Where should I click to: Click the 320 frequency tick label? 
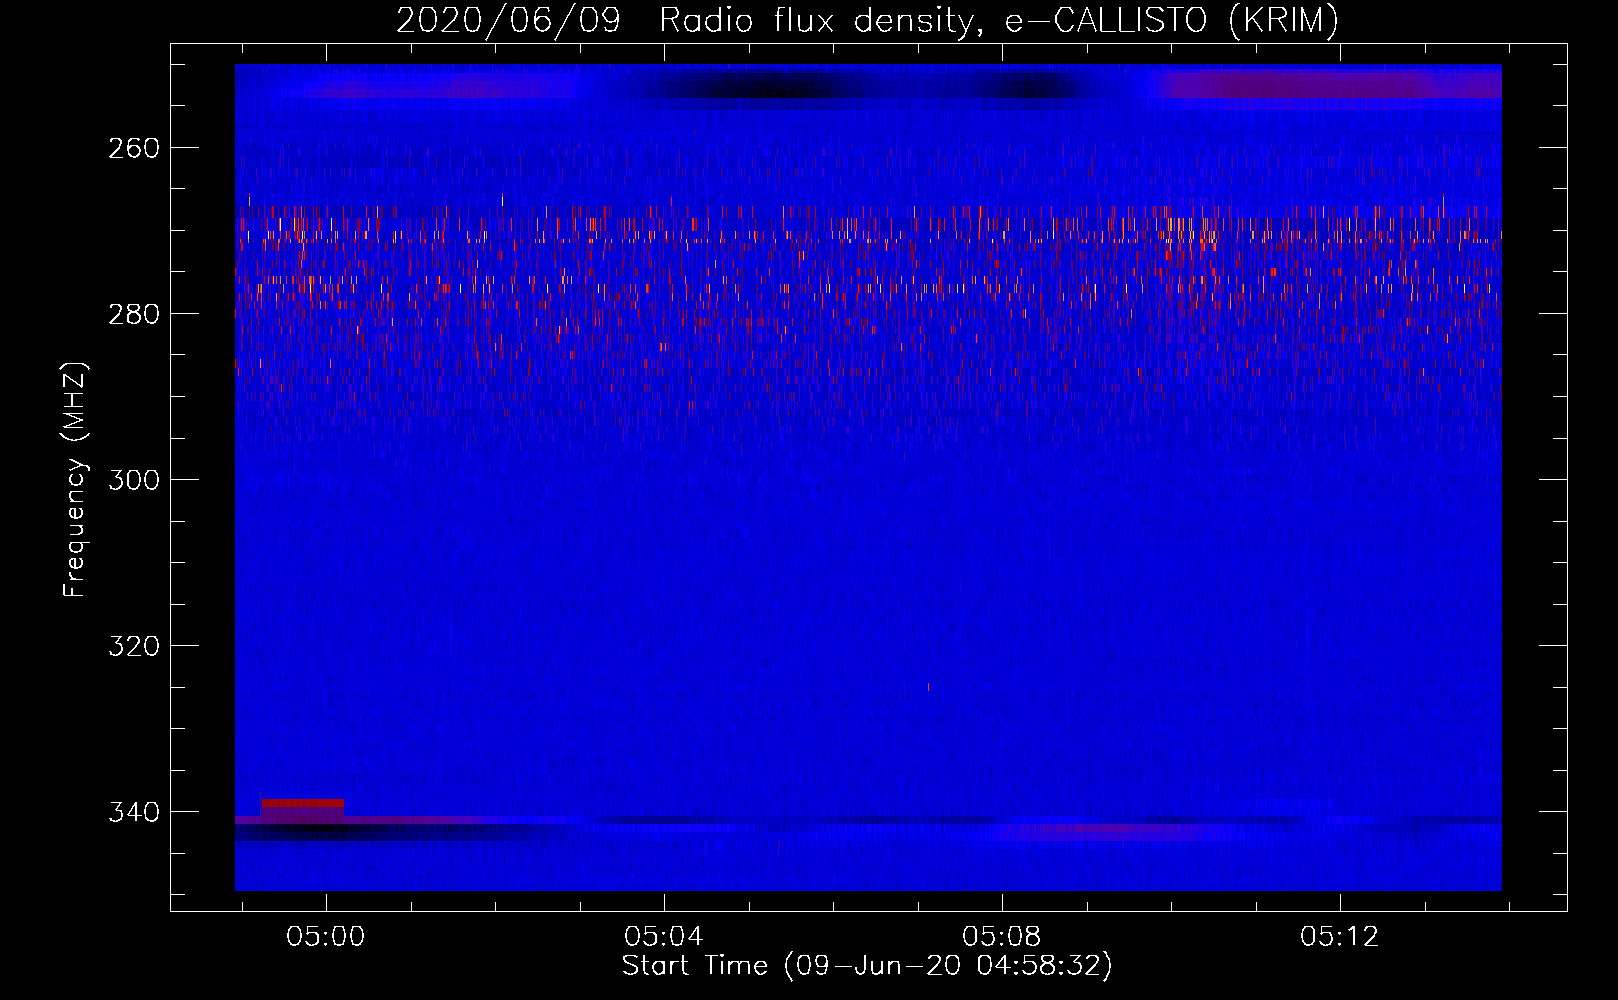[x=134, y=646]
